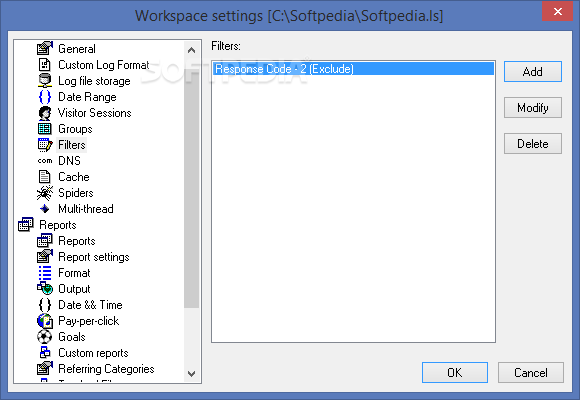Image resolution: width=580 pixels, height=400 pixels.
Task: Open the Spiders settings
Action: [76, 193]
